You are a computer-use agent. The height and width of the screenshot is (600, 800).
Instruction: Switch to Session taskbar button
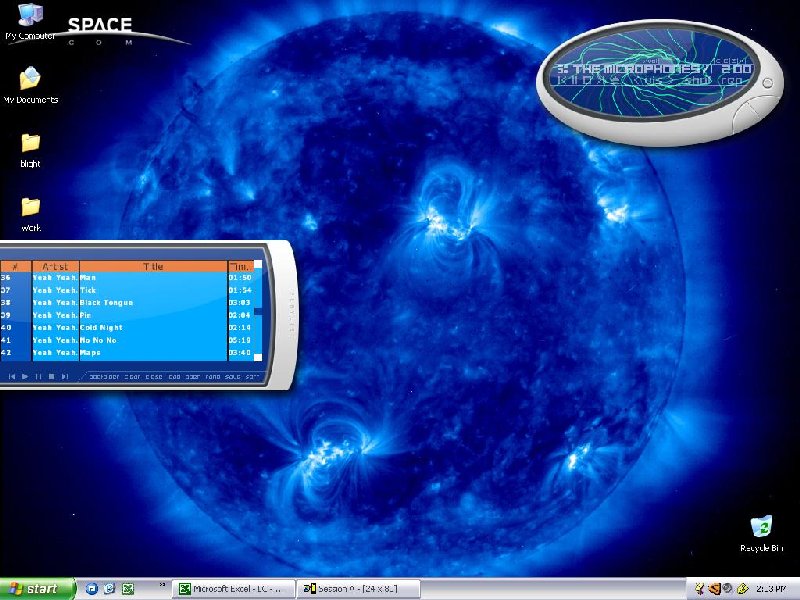click(x=359, y=589)
